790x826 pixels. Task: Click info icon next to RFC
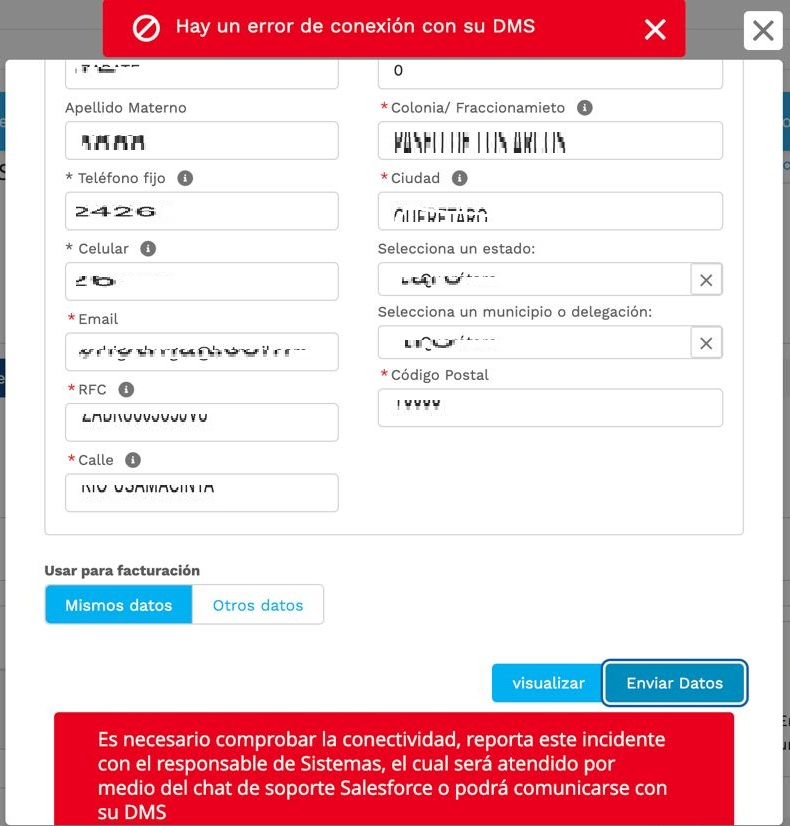126,389
